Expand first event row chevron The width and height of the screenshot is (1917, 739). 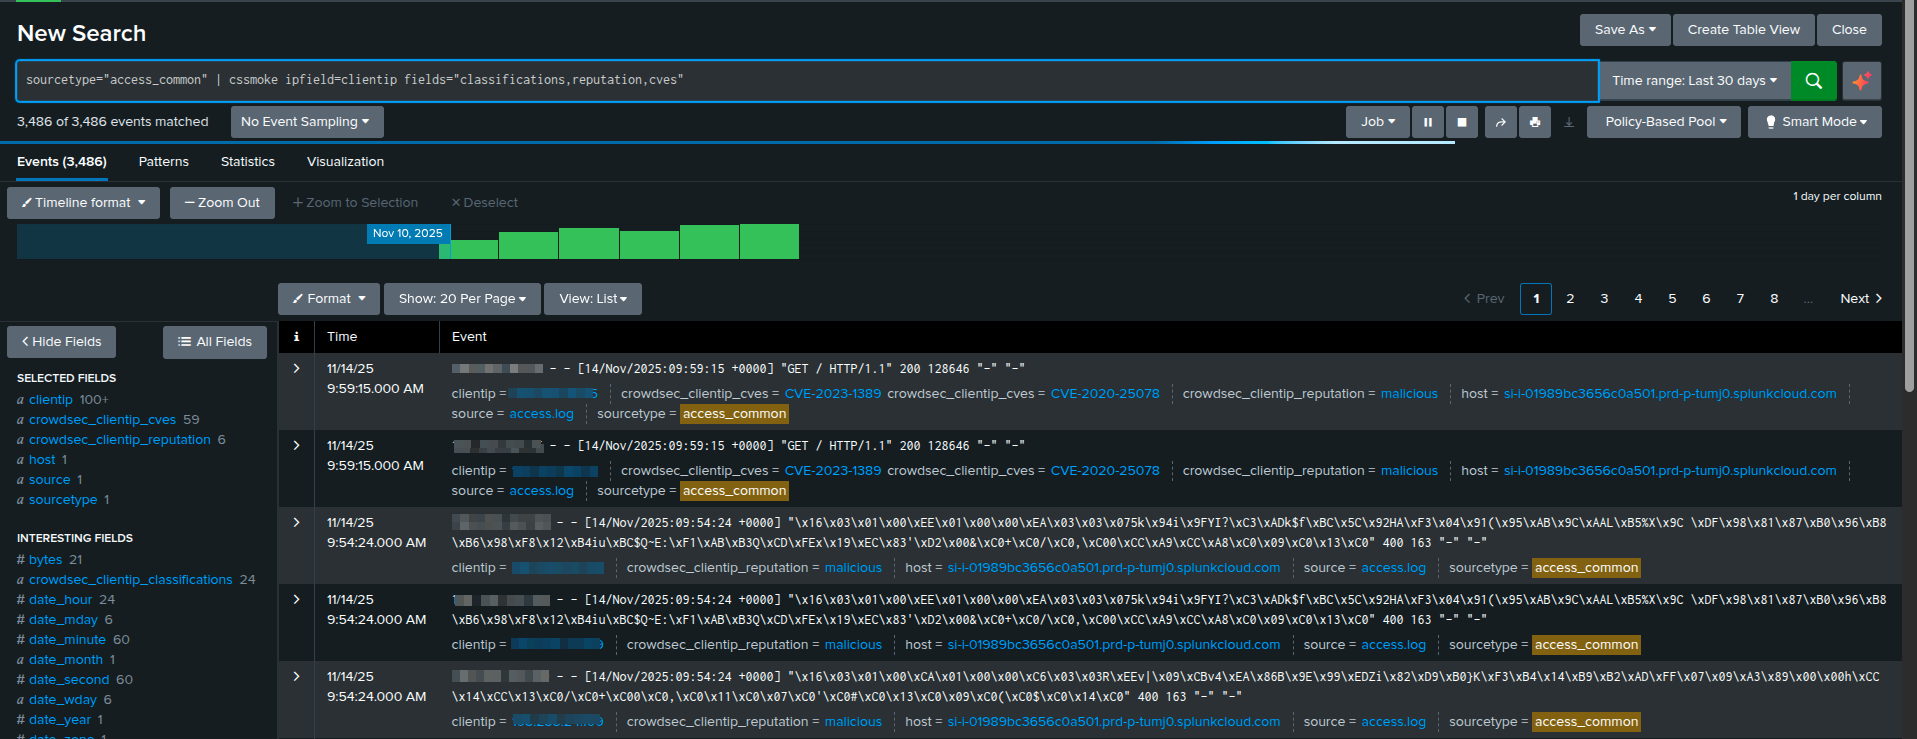coord(296,369)
